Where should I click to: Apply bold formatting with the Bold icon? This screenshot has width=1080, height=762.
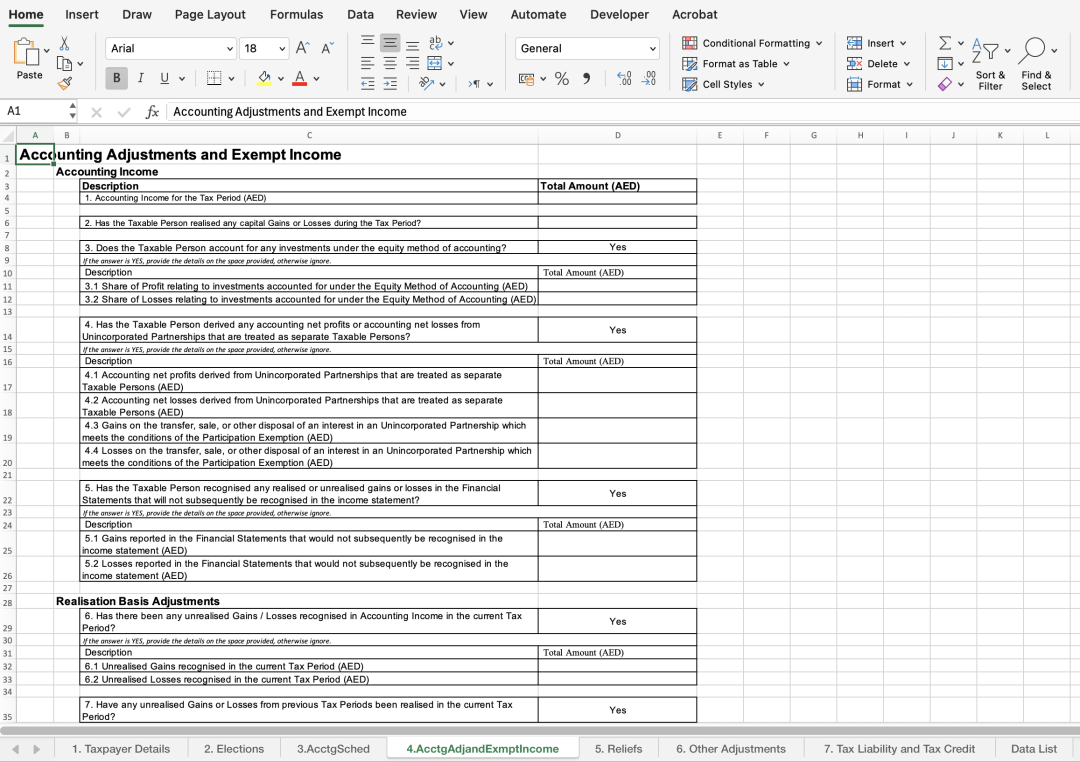tap(116, 78)
